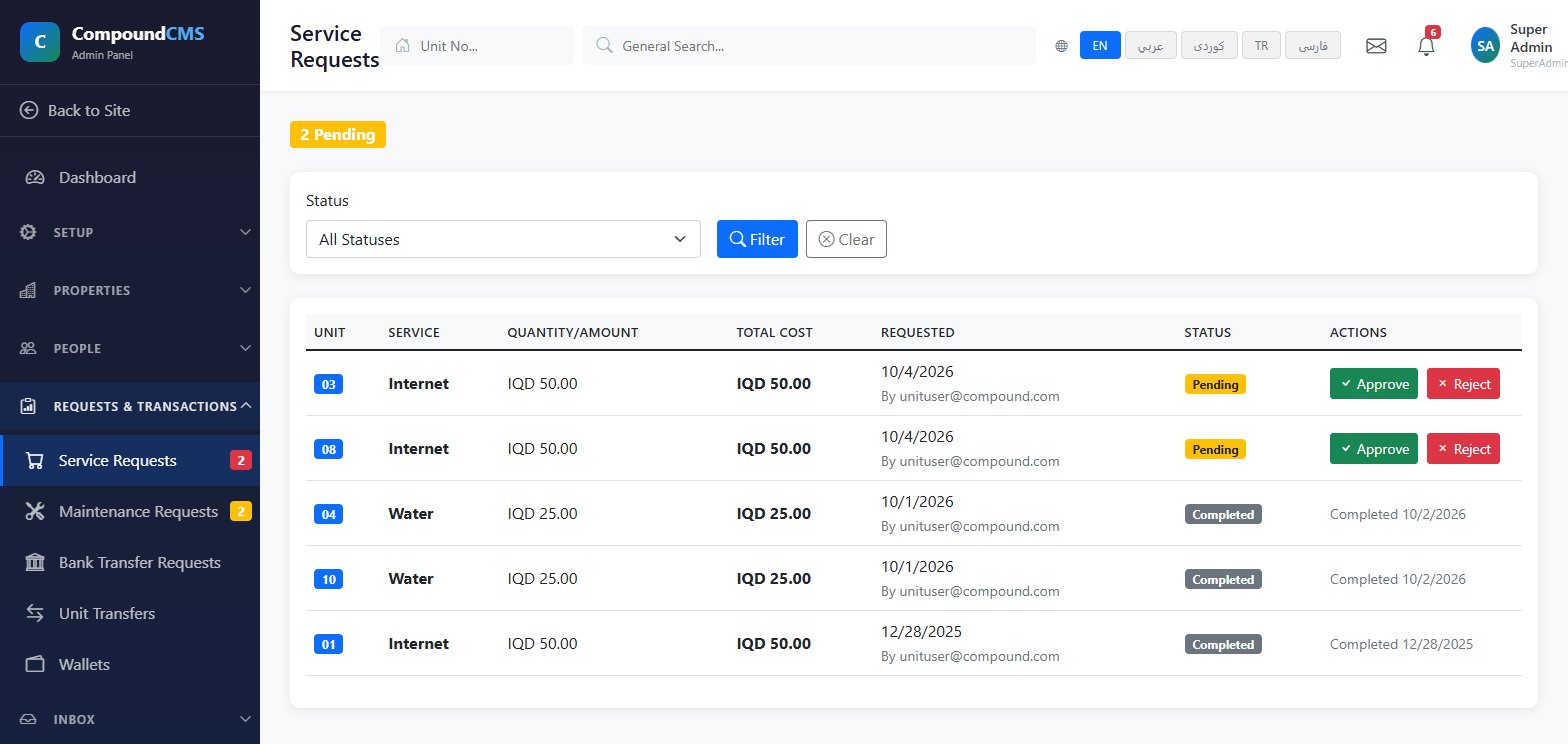The width and height of the screenshot is (1568, 744).
Task: Open Wallets menu item
Action: pos(130,664)
